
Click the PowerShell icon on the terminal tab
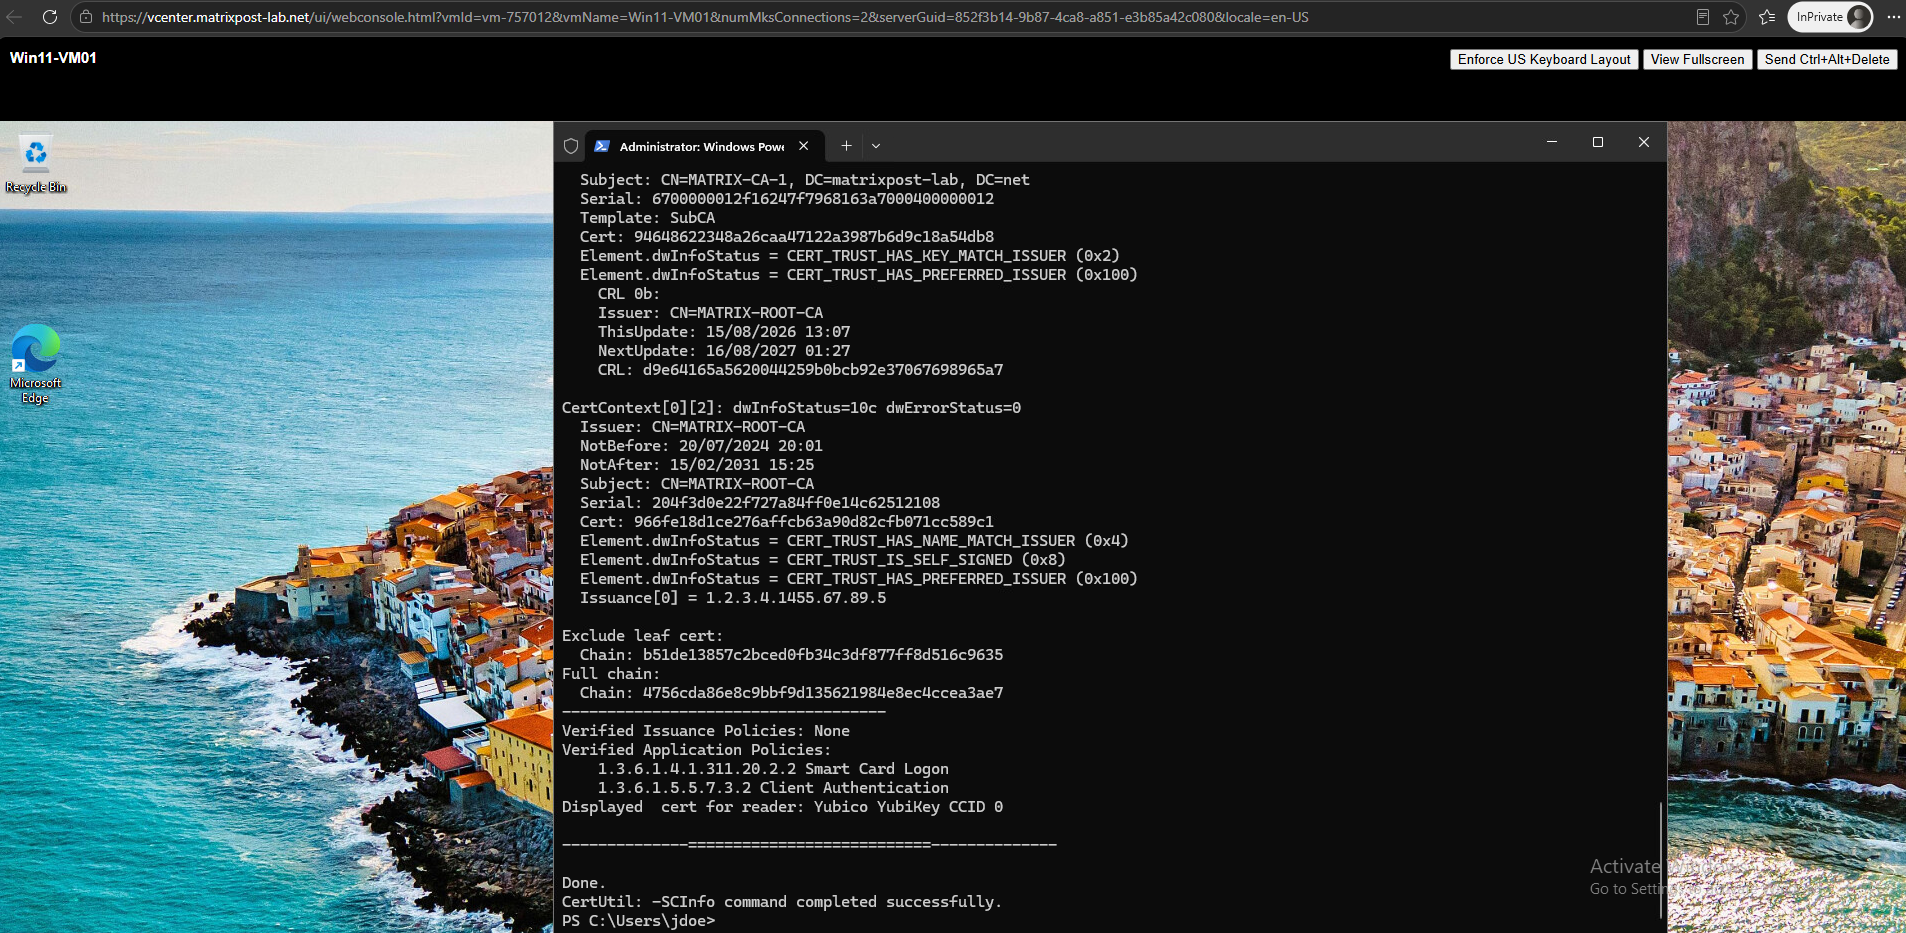coord(602,146)
